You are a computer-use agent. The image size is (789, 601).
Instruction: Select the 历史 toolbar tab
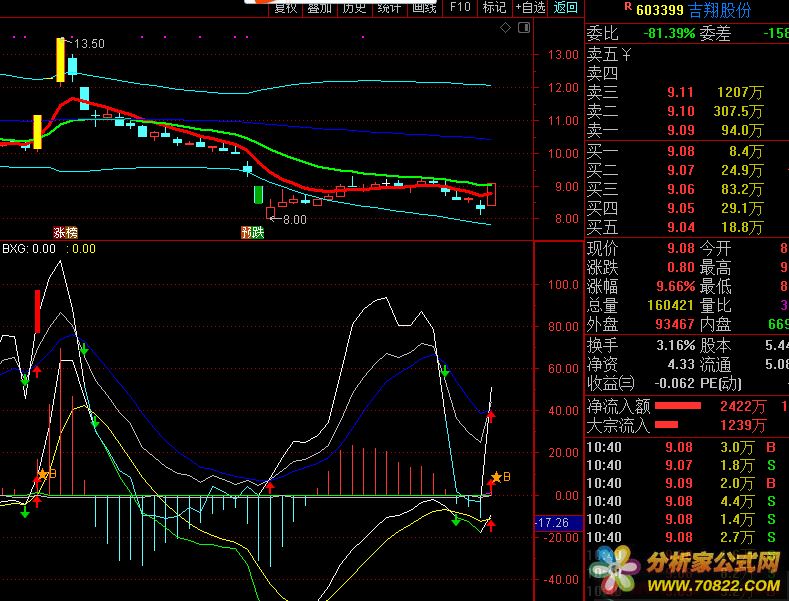tap(354, 7)
